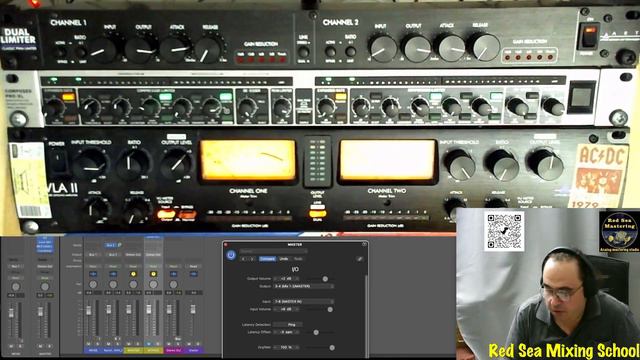Solo the purple Stereo Out strip
The image size is (640, 360).
point(177,344)
